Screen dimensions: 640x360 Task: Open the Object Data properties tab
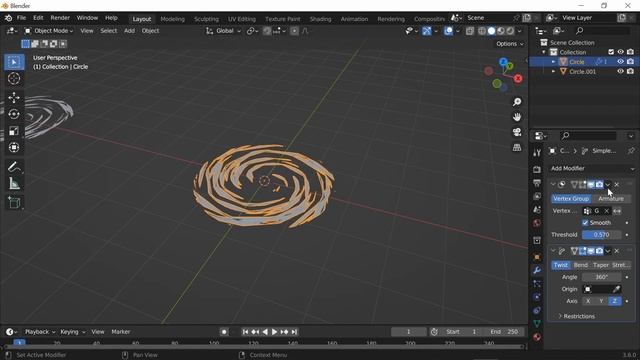pyautogui.click(x=537, y=324)
